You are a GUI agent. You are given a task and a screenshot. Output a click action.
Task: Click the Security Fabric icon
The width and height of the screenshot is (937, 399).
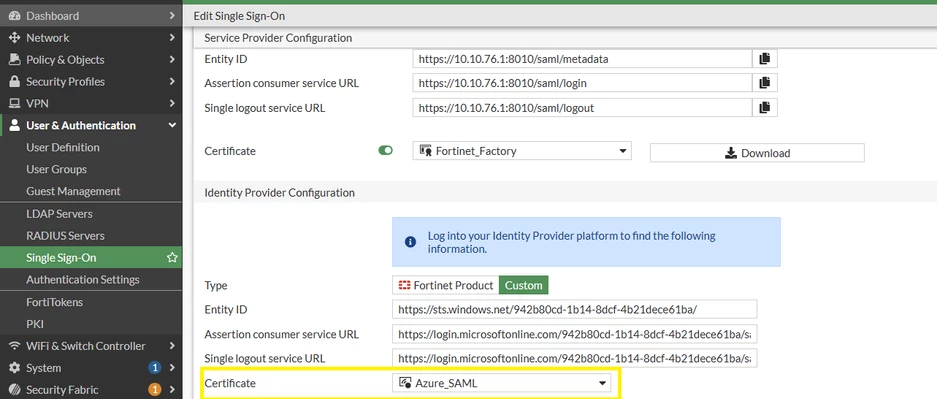tap(14, 390)
